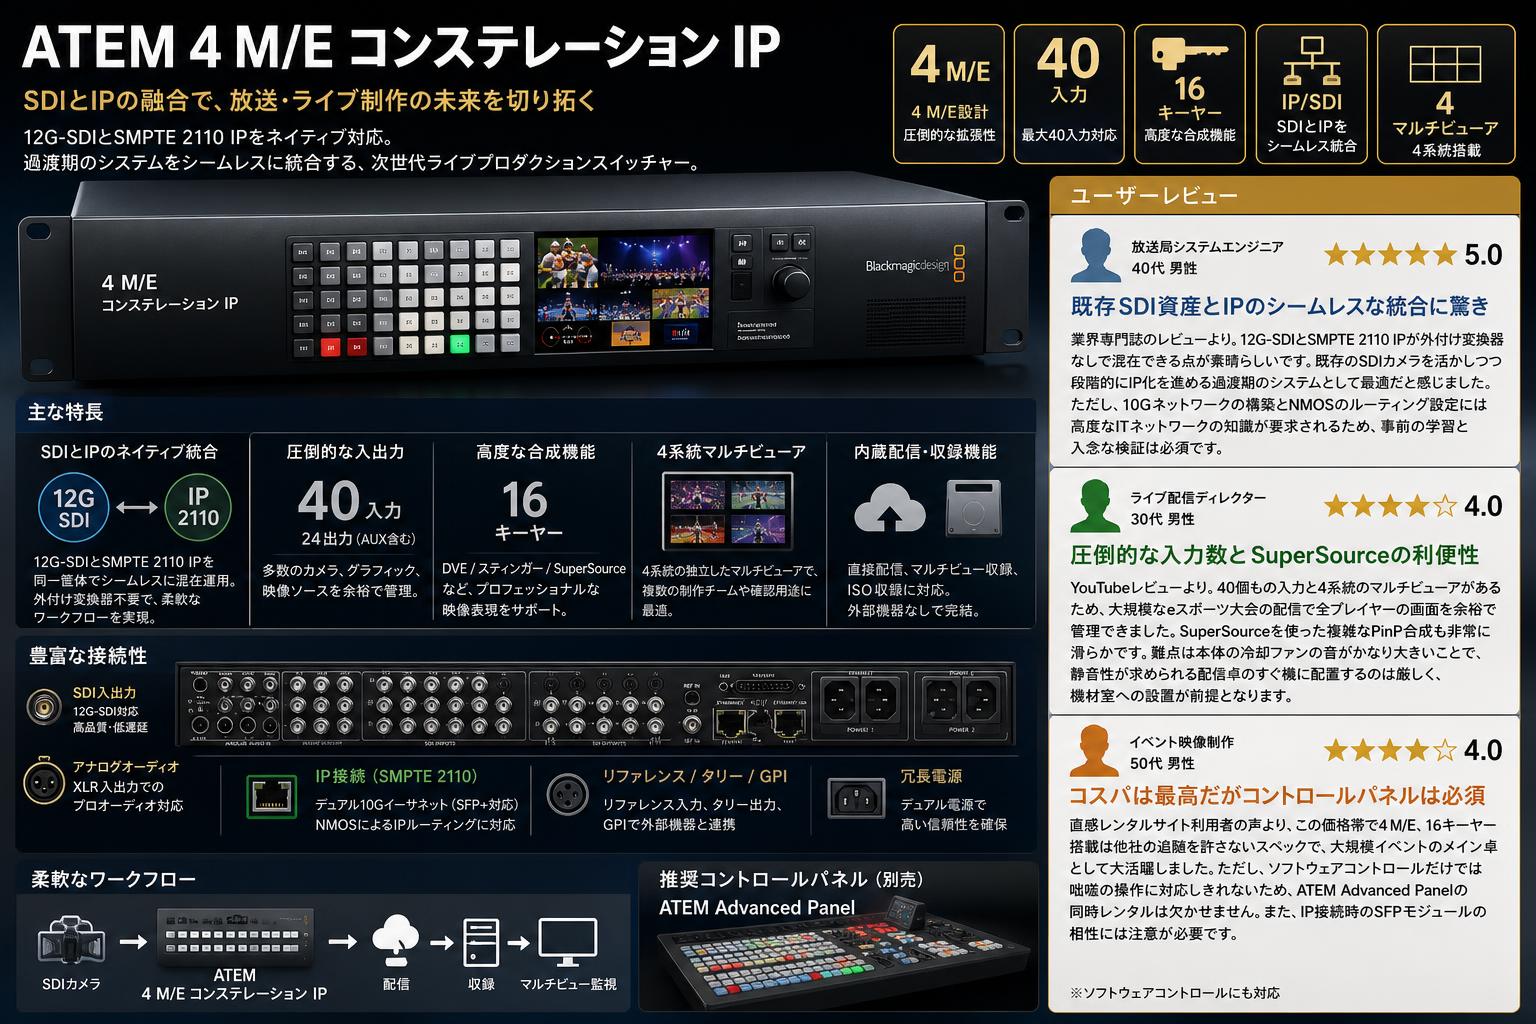The width and height of the screenshot is (1536, 1024).
Task: Click the green button on the switcher keypad
Action: tap(460, 345)
